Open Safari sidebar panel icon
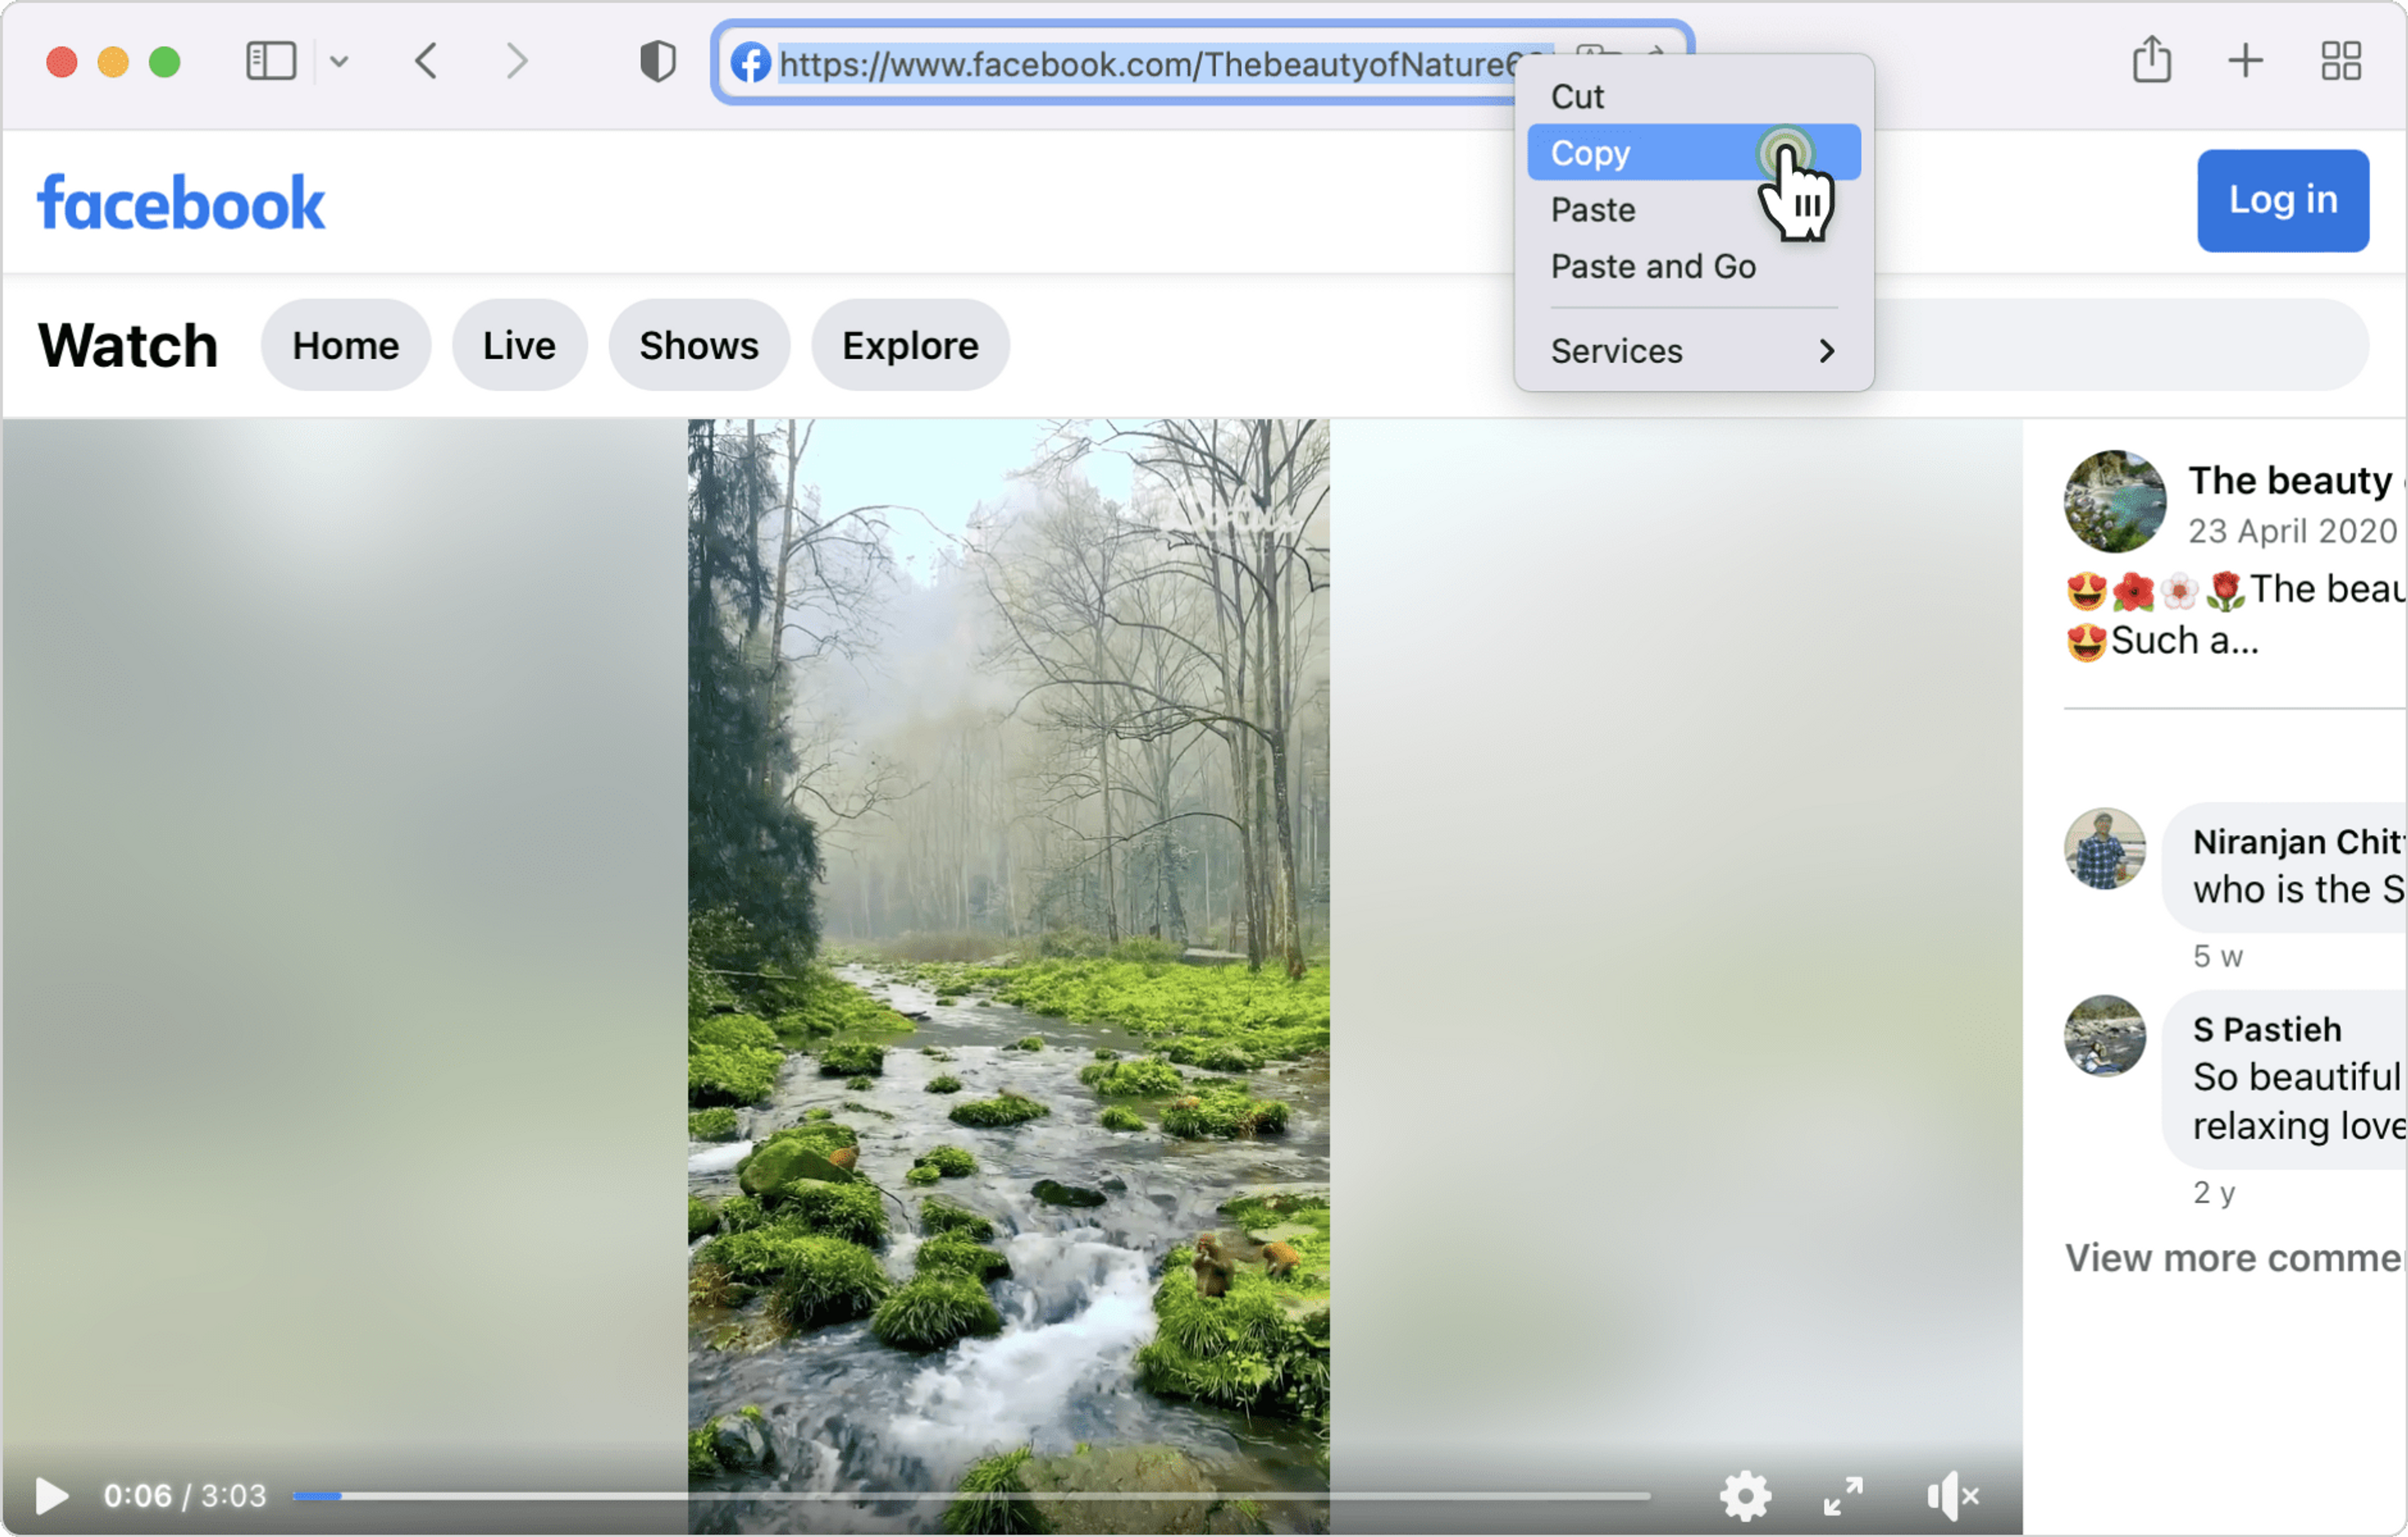Screen dimensions: 2408x1537 (271, 62)
